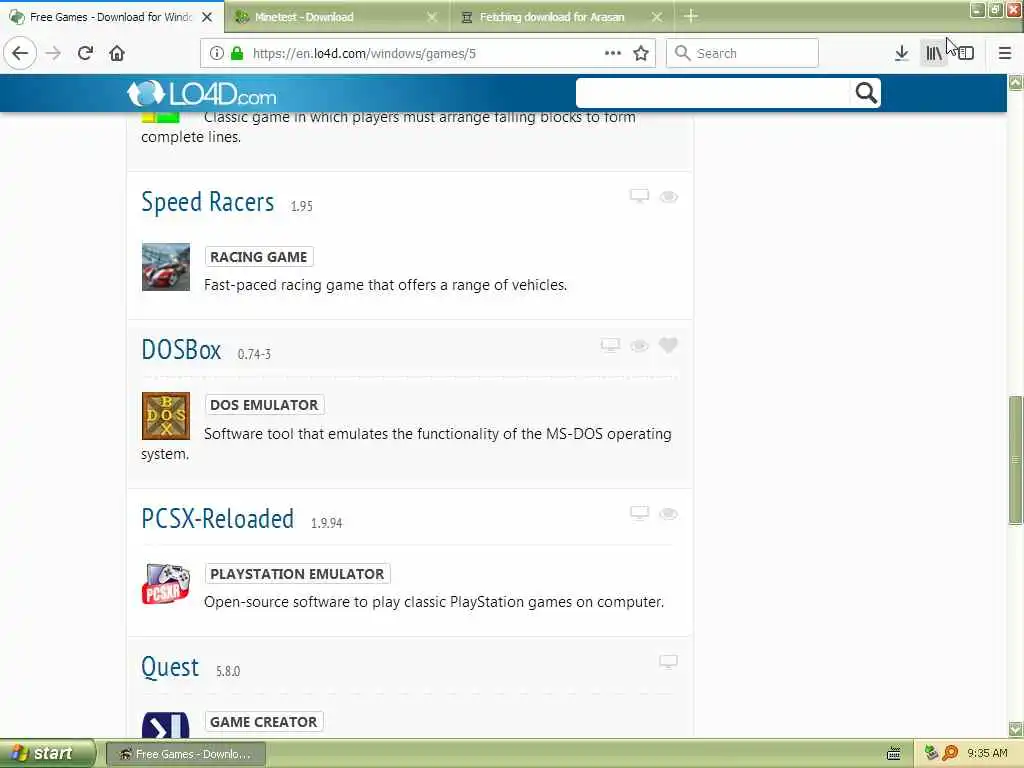The height and width of the screenshot is (768, 1024).
Task: Click the green network tray icon
Action: click(931, 753)
